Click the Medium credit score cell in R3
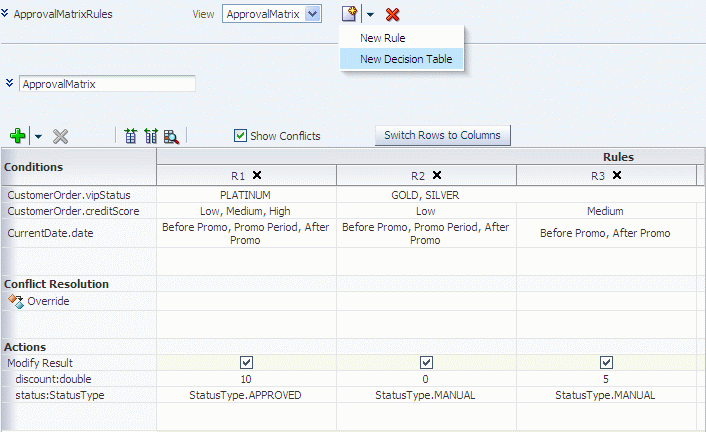Image resolution: width=706 pixels, height=432 pixels. click(606, 211)
